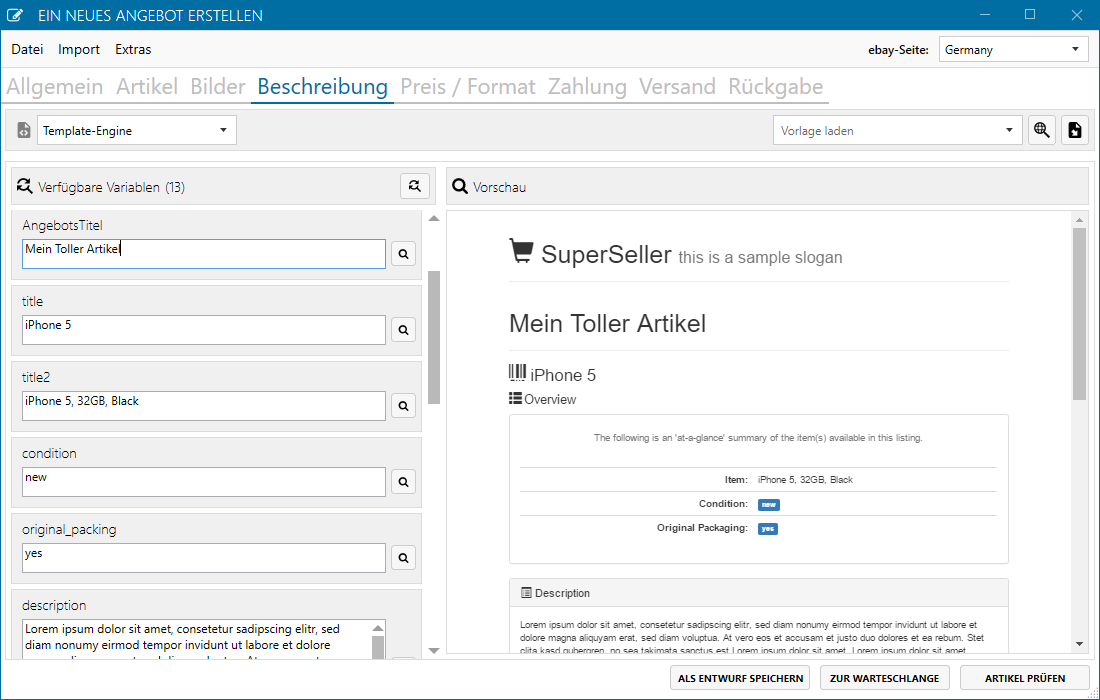The image size is (1100, 700).
Task: Switch to the Rückgabe tab
Action: 775,86
